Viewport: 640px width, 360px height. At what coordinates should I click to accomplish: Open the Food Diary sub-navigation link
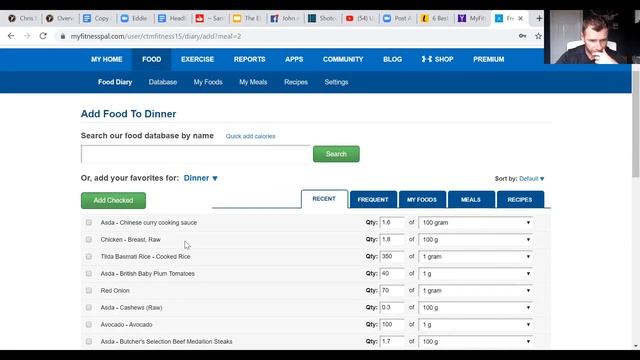point(115,82)
